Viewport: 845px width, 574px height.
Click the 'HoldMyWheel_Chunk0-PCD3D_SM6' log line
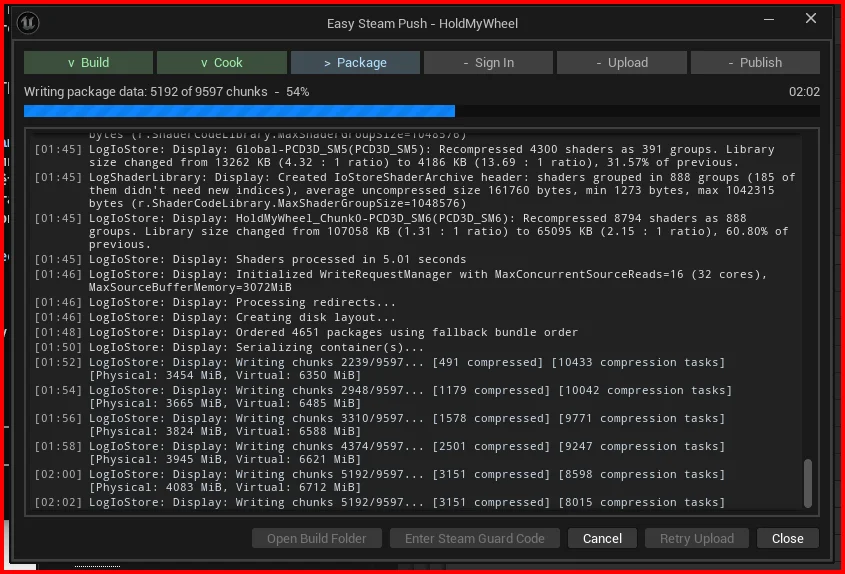pyautogui.click(x=412, y=231)
